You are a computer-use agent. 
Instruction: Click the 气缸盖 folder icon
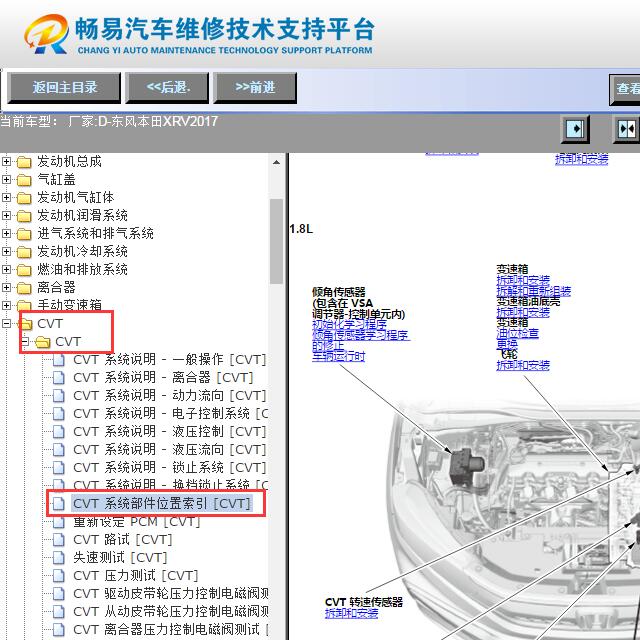coord(24,180)
